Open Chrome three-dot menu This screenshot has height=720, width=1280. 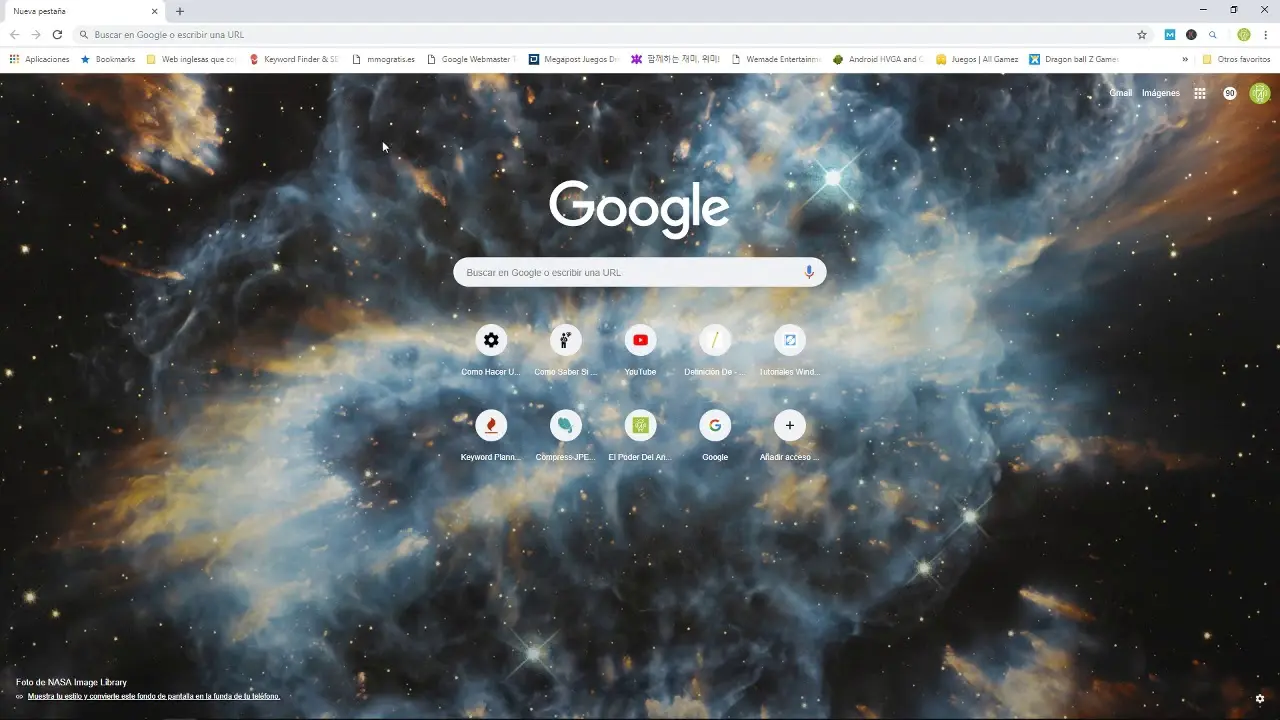[1266, 34]
